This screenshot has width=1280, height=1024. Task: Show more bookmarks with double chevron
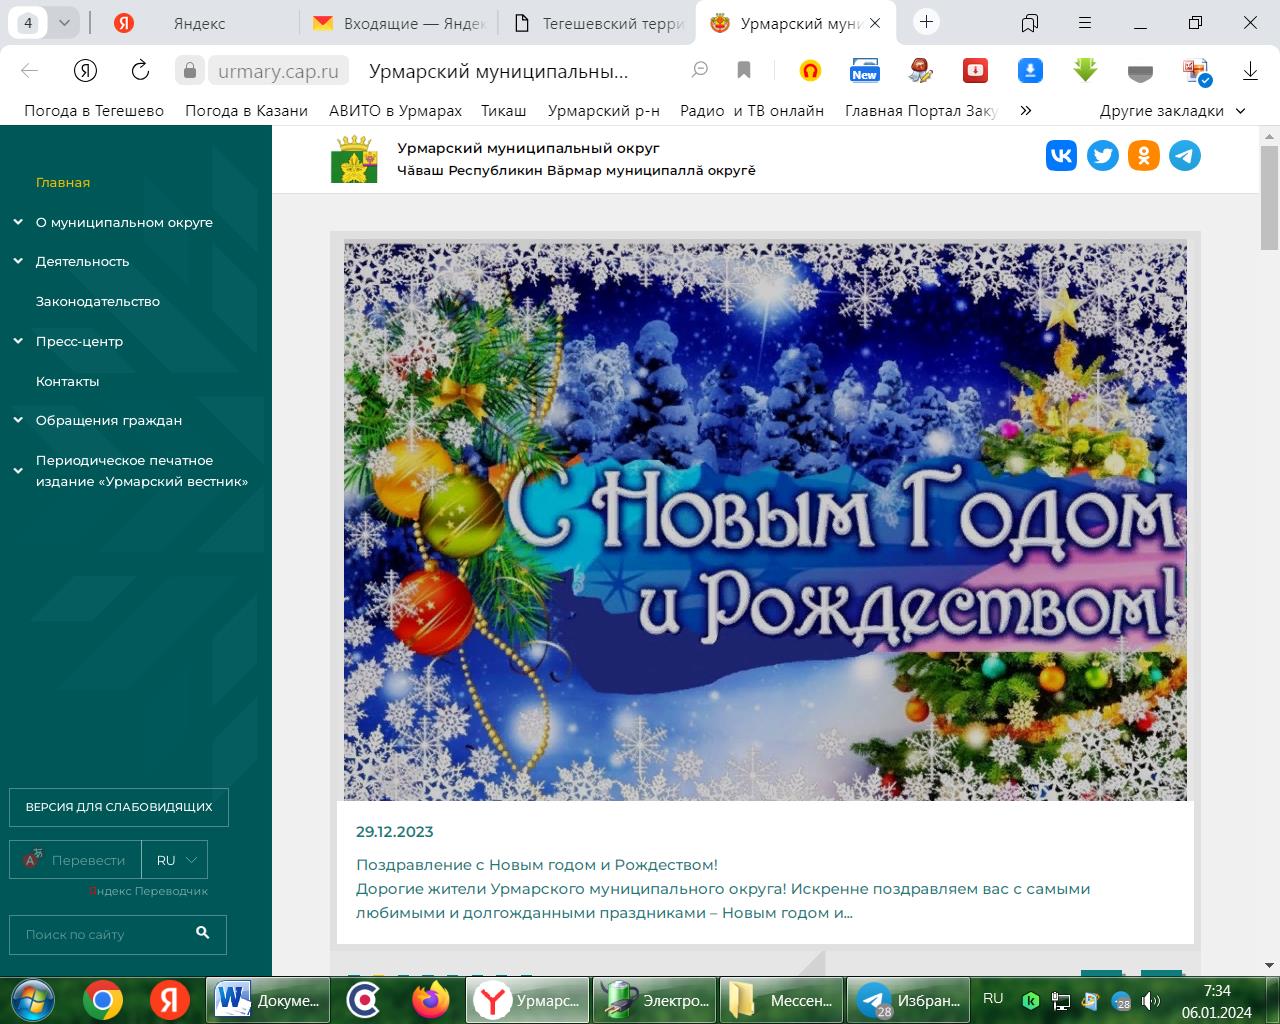(x=1025, y=111)
